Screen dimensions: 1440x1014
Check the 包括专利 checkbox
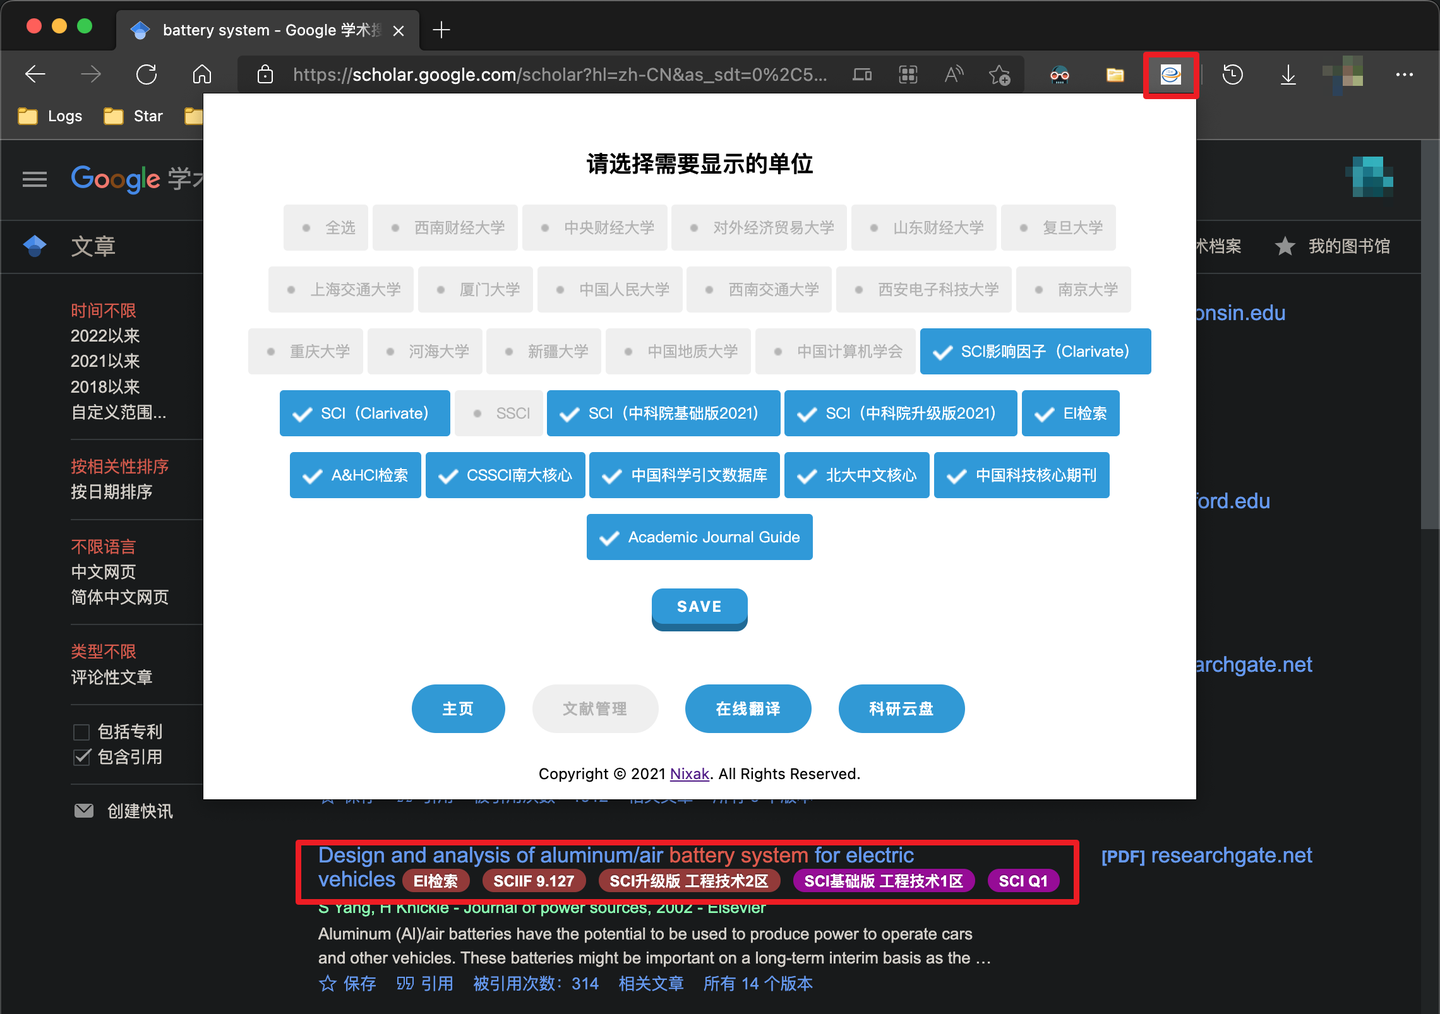[x=83, y=731]
